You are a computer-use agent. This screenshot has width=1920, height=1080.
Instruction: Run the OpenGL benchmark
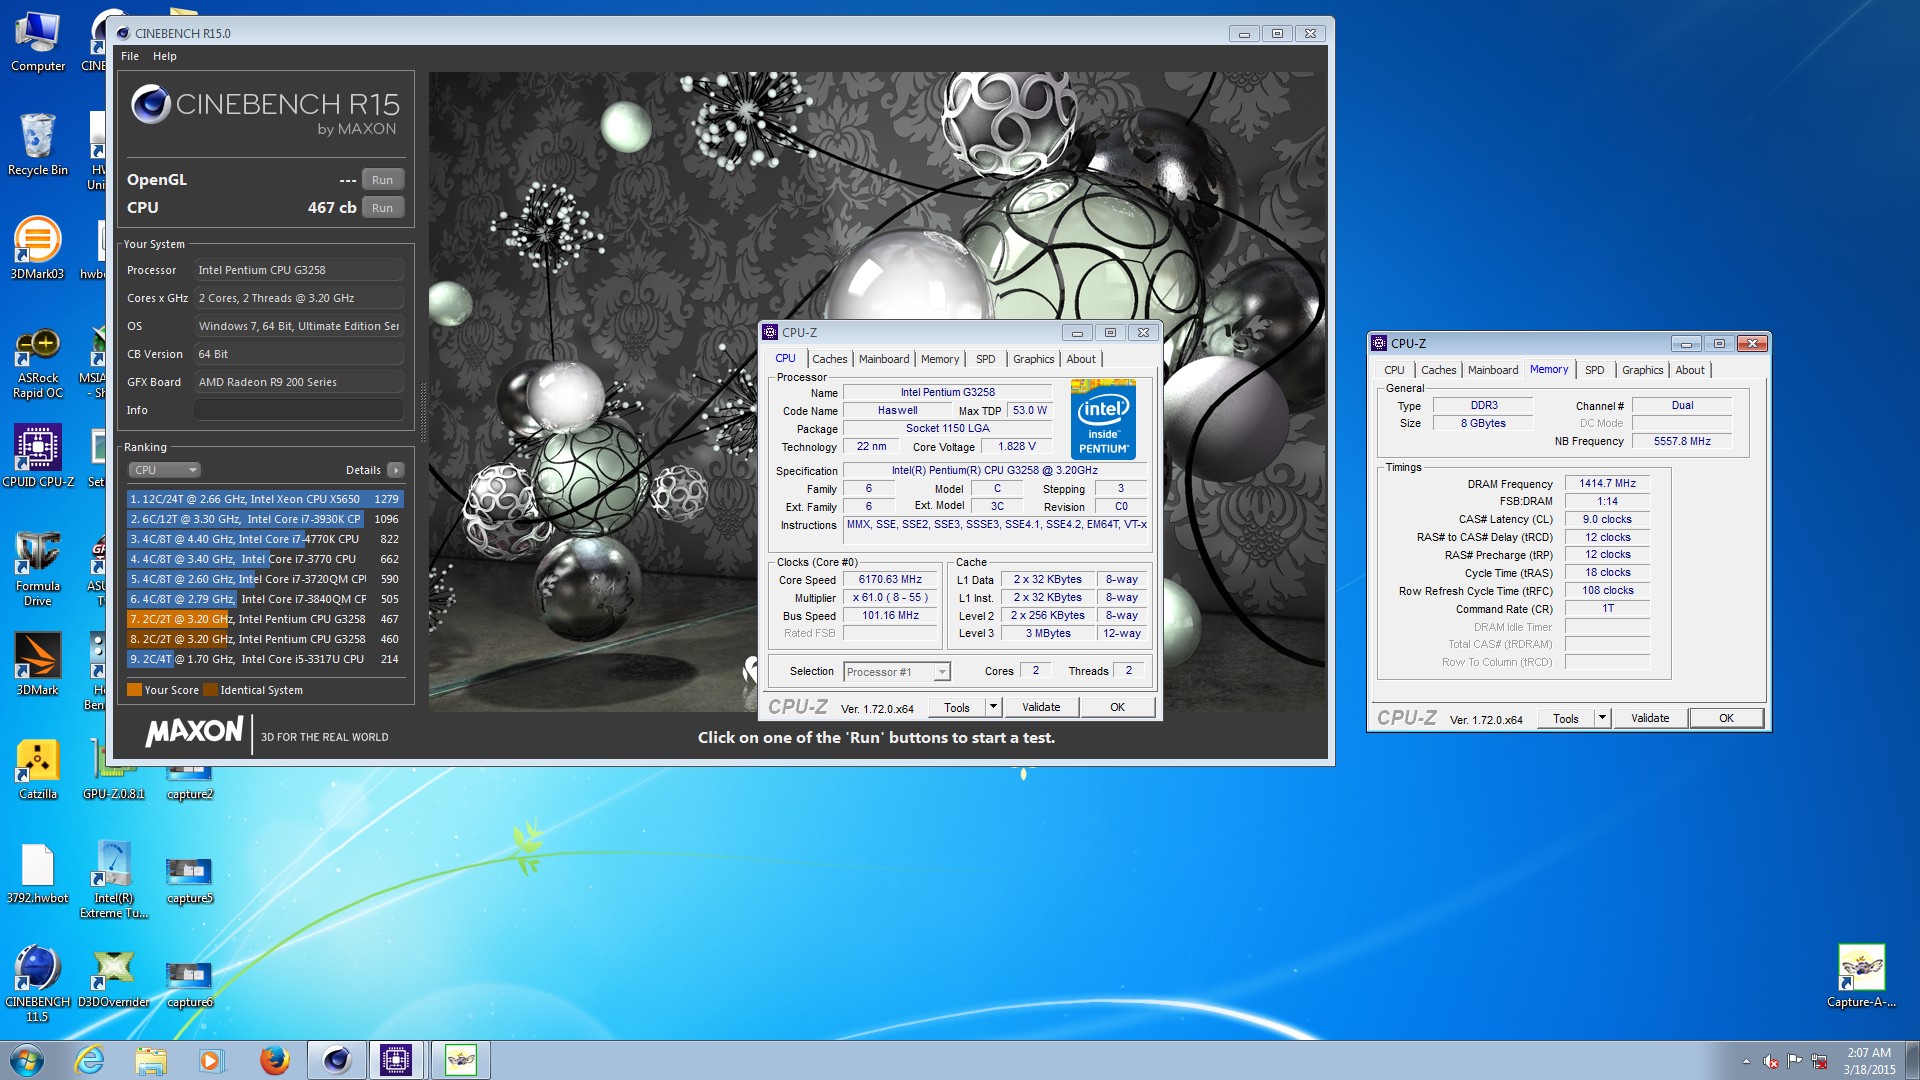pos(382,180)
